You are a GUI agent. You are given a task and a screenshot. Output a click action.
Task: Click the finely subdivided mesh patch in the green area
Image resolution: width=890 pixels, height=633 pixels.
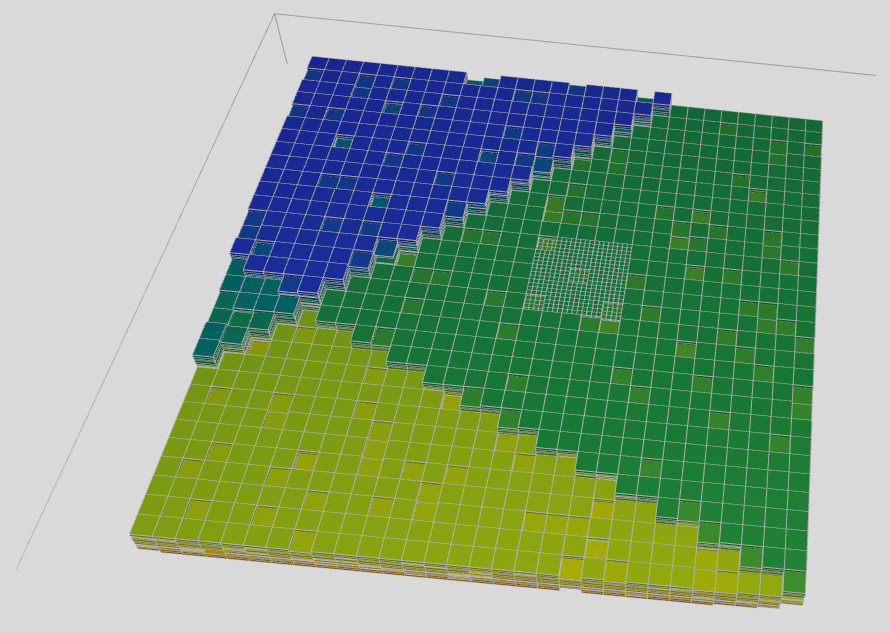coord(578,278)
